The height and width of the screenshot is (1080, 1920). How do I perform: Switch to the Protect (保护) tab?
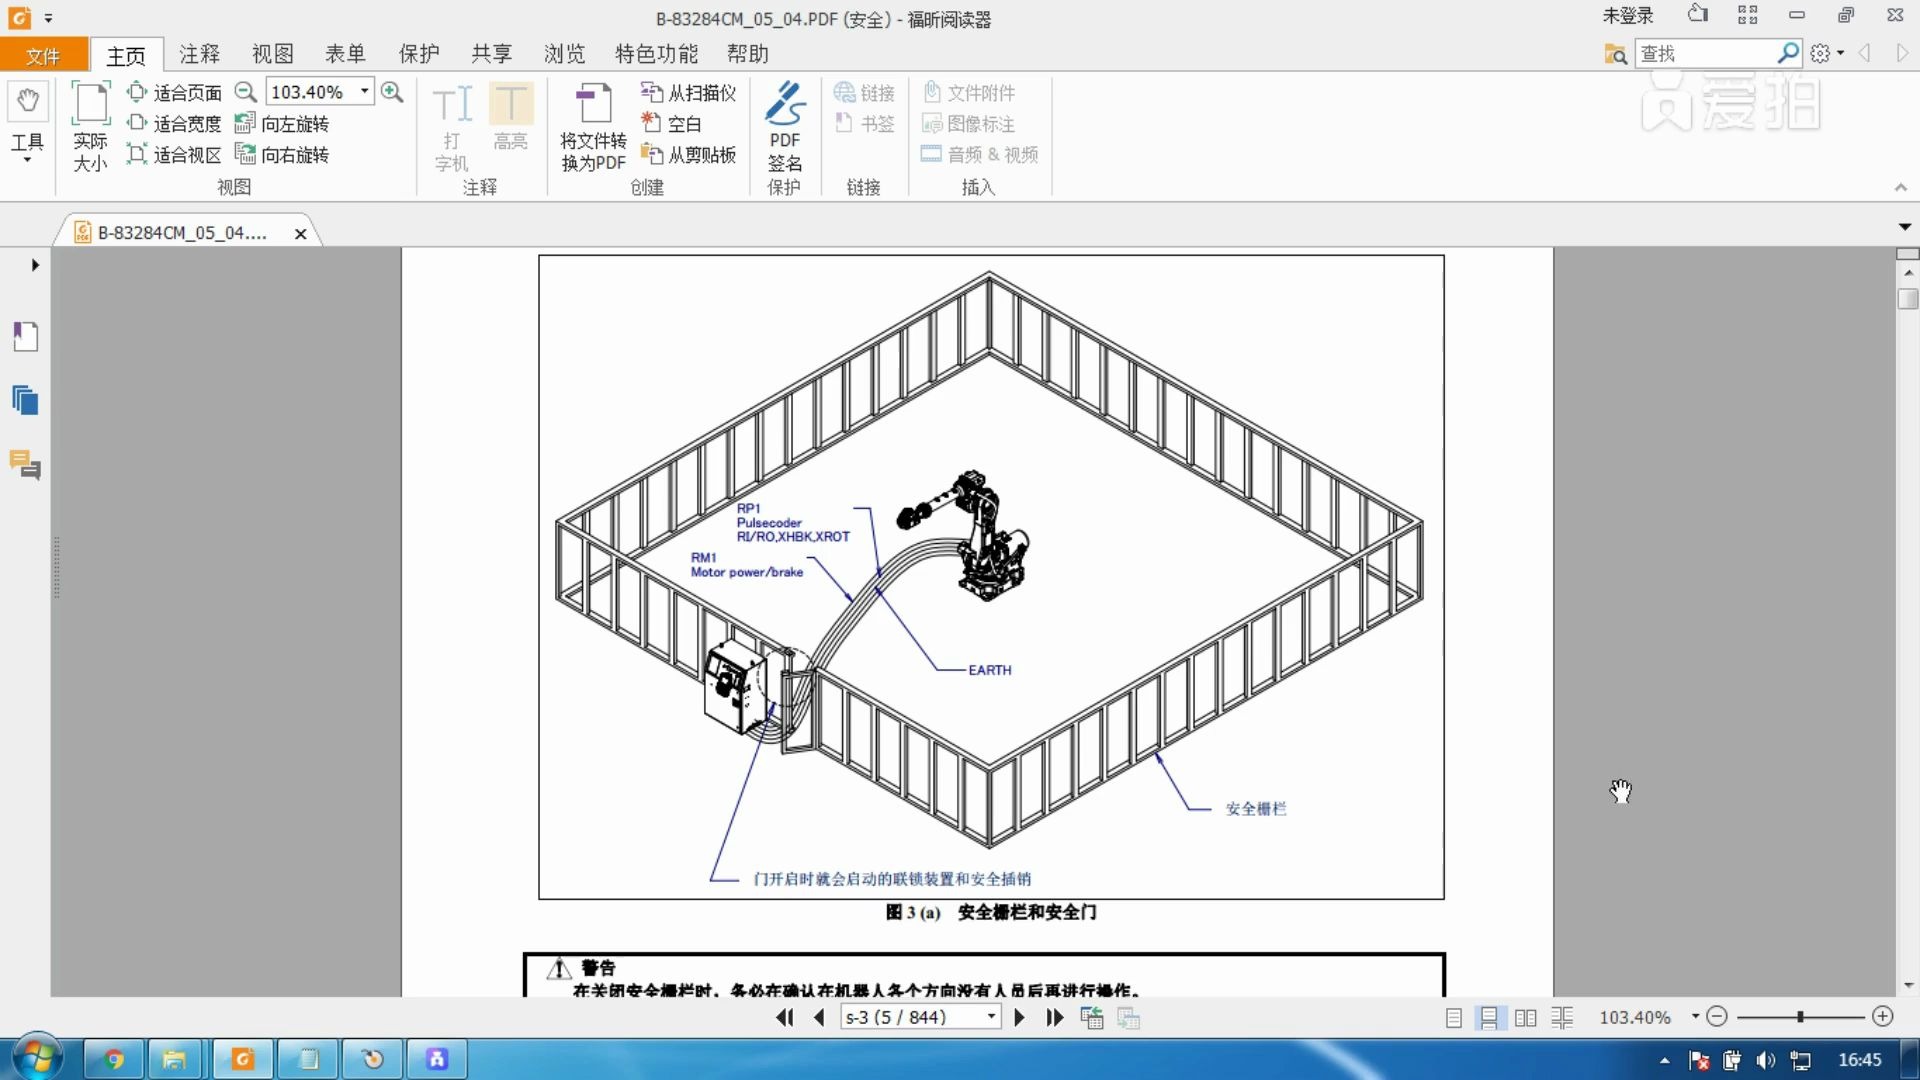(x=418, y=54)
